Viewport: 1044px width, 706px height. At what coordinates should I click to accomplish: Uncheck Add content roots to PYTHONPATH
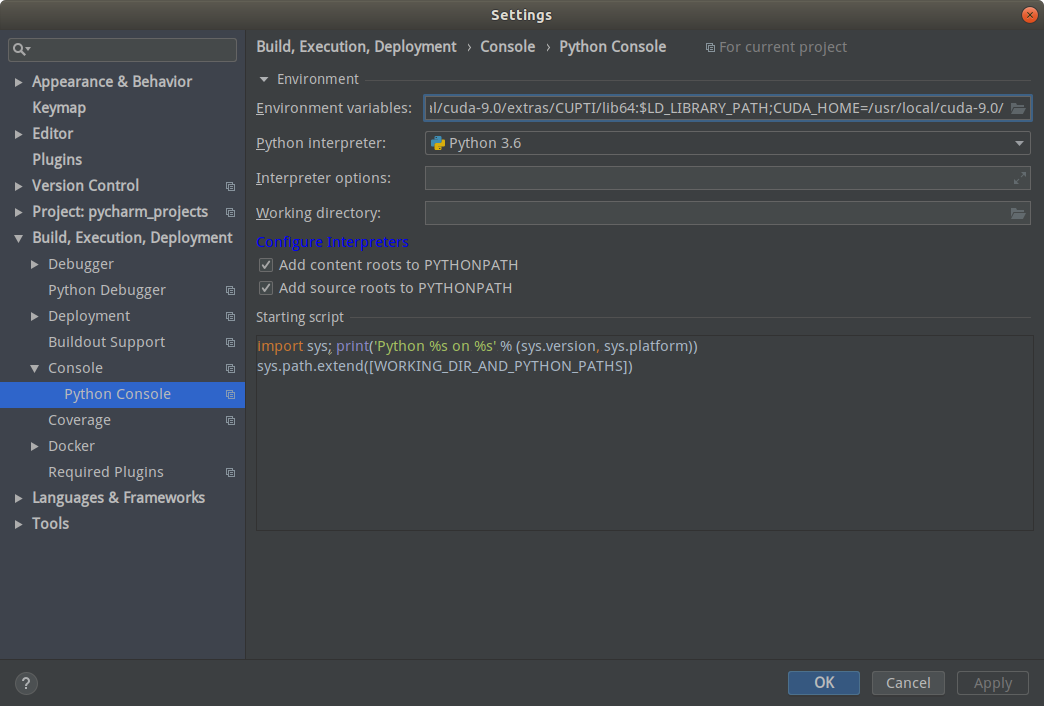[265, 265]
